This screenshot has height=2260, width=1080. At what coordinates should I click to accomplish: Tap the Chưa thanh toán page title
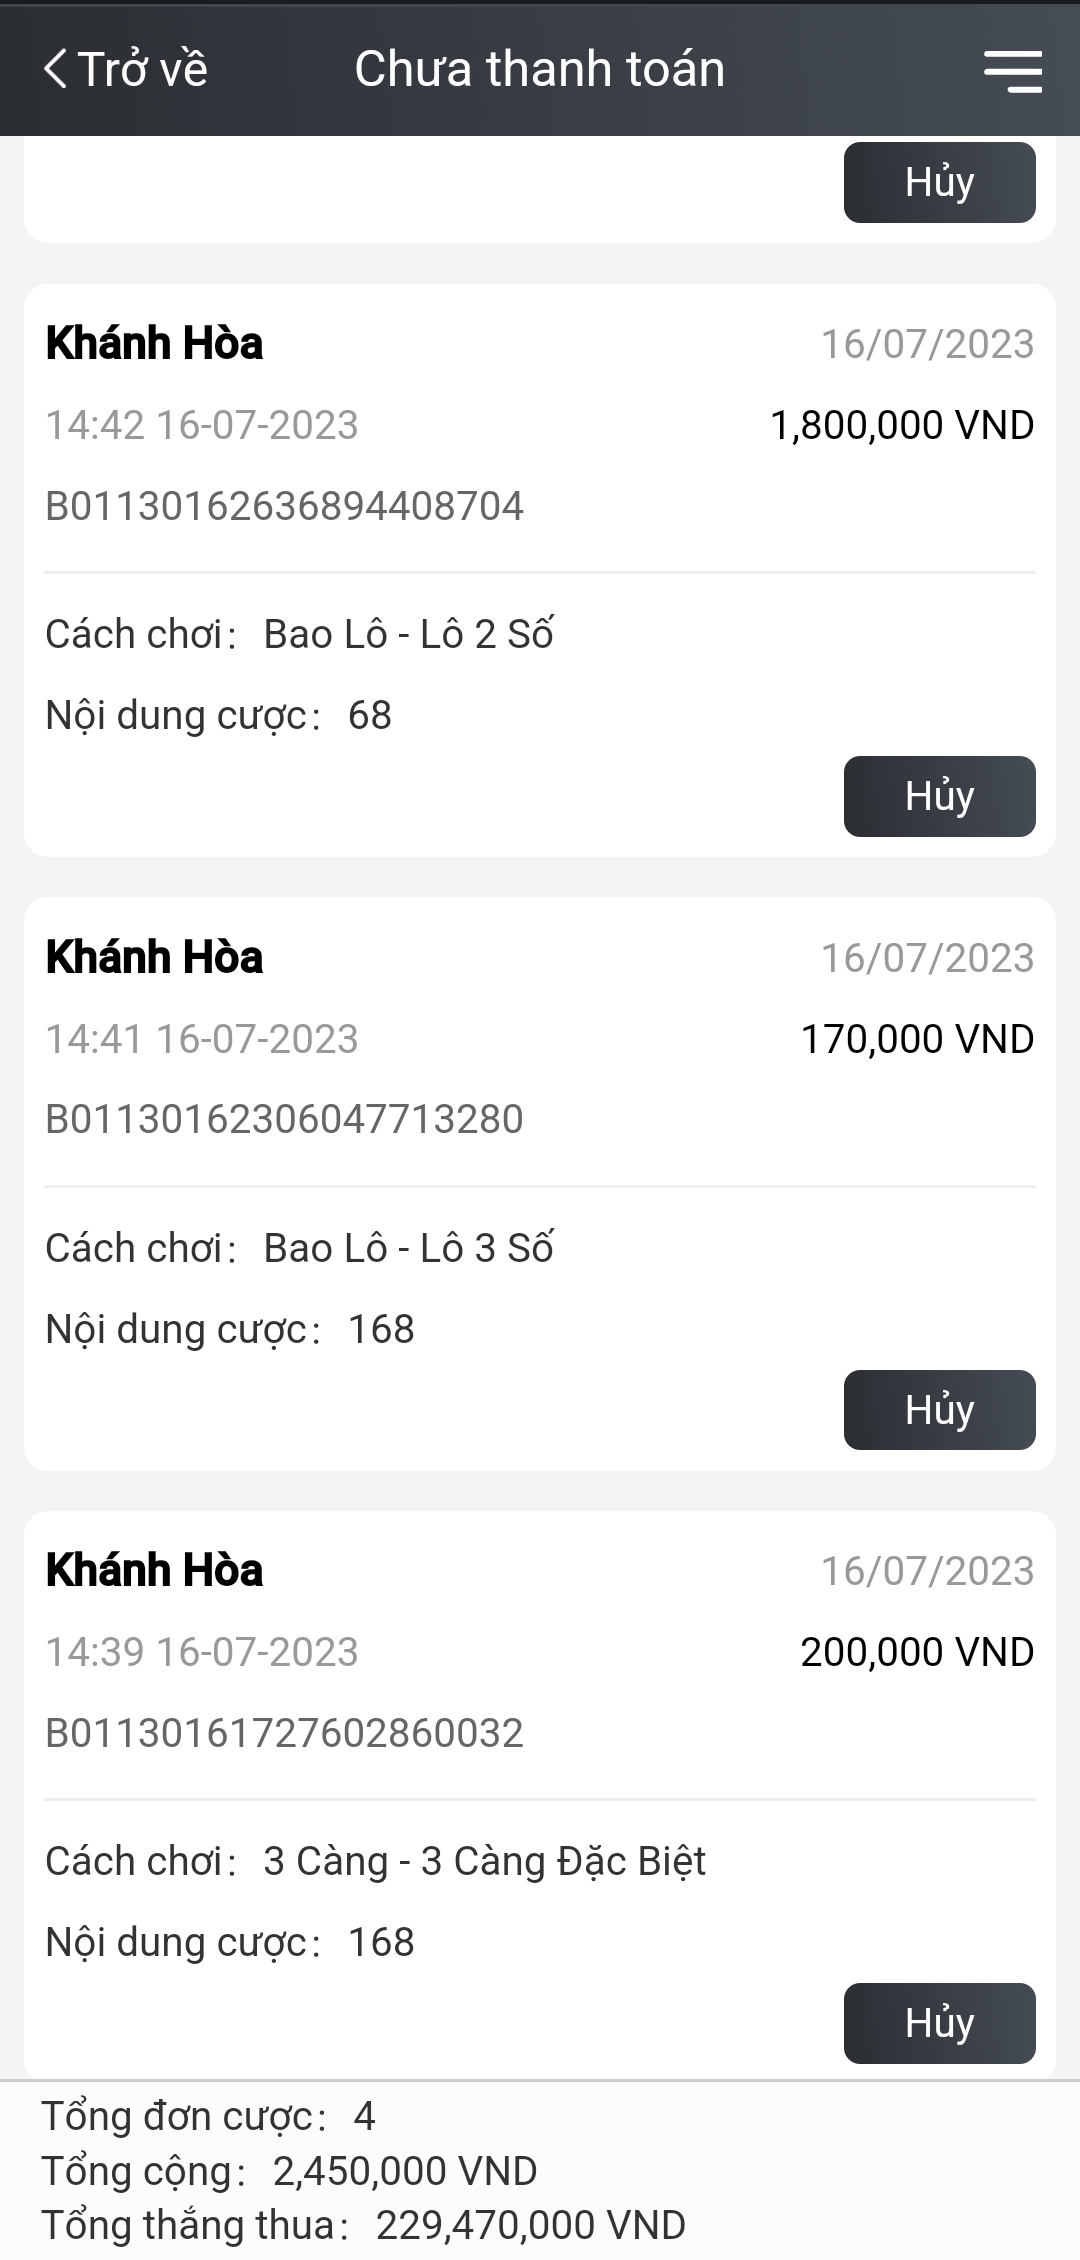(x=539, y=69)
